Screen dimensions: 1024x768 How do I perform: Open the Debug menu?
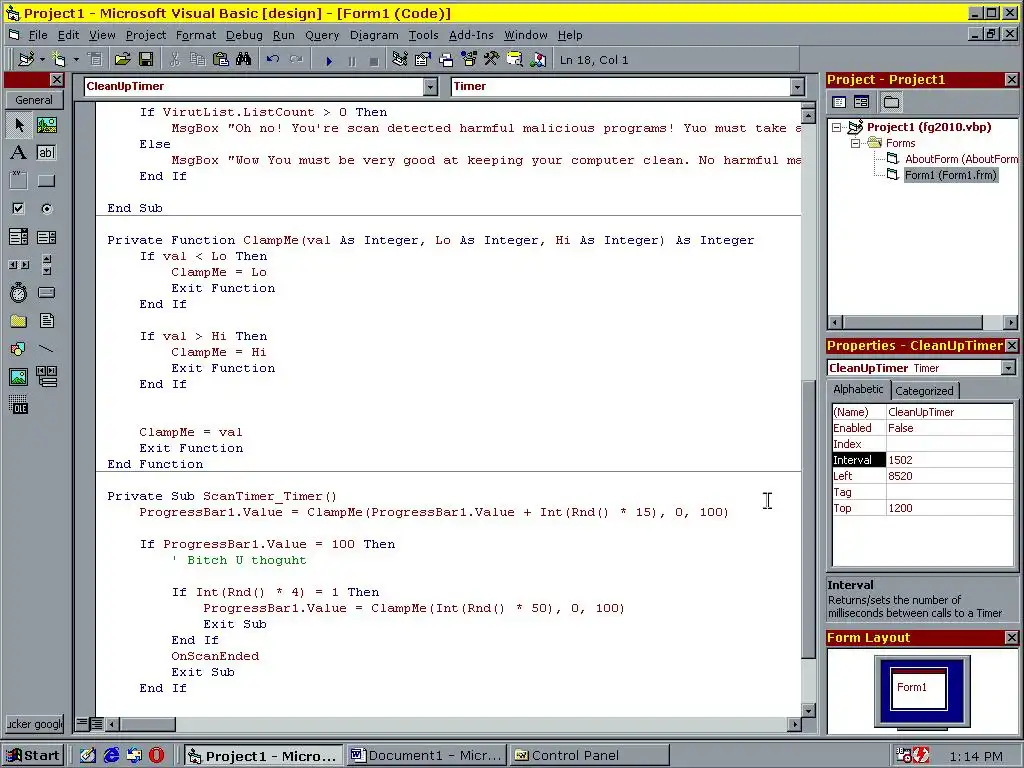point(244,35)
